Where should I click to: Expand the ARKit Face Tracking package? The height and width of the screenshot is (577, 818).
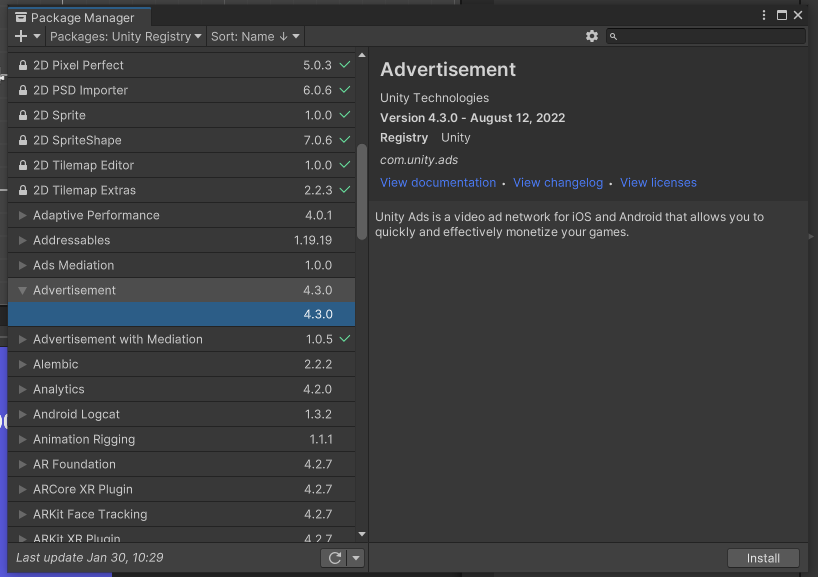pos(22,515)
